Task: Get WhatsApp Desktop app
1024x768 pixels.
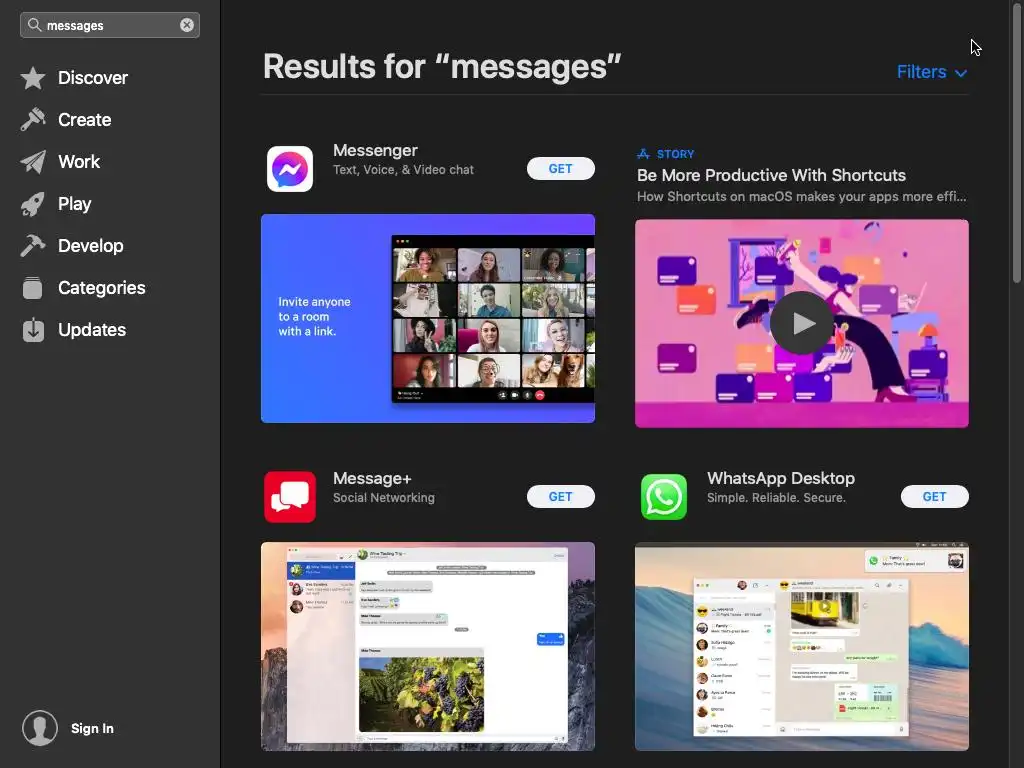Action: click(935, 497)
